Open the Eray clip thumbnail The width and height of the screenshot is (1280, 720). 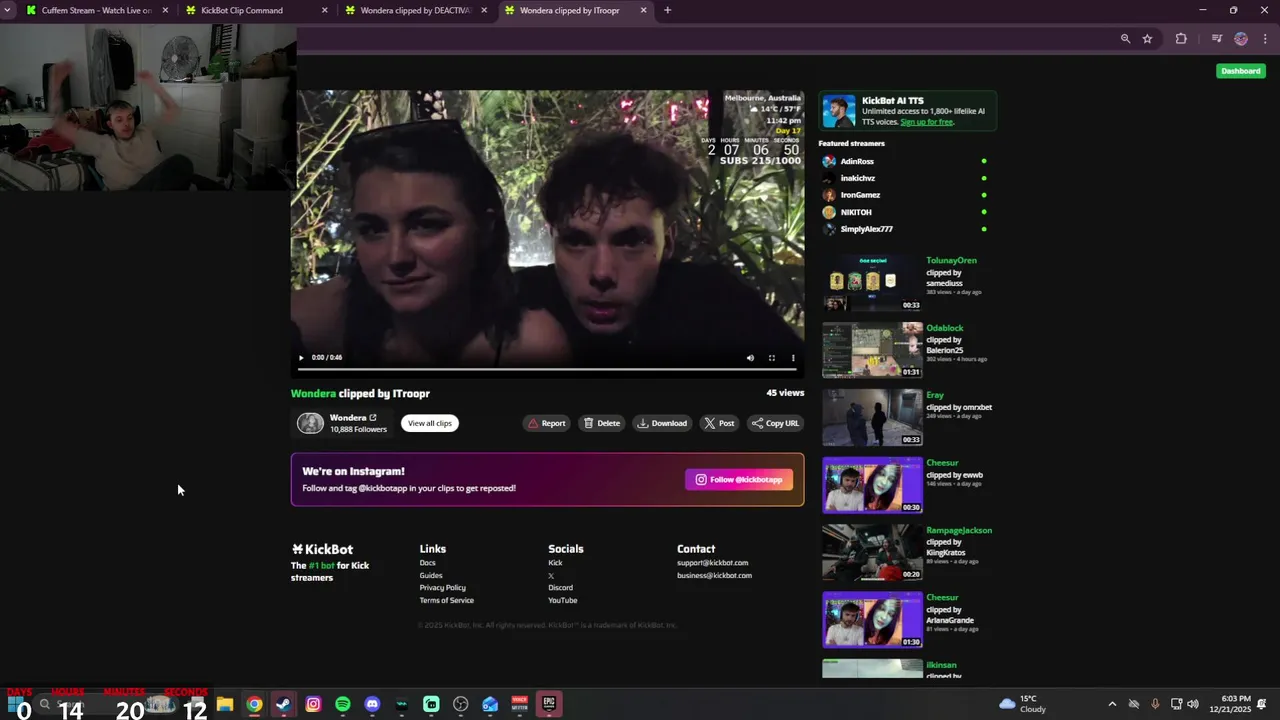(x=872, y=417)
